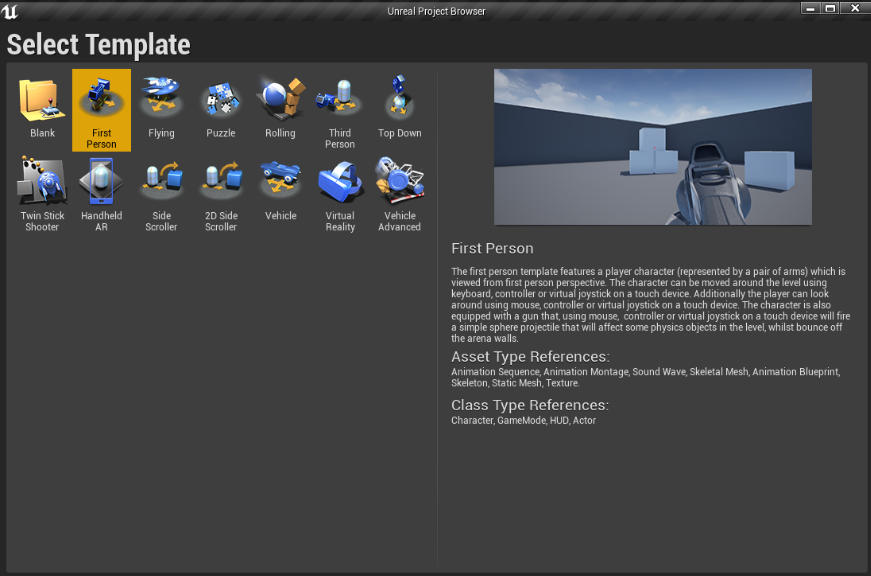Click the First Person preview image
The height and width of the screenshot is (576, 871).
coord(652,147)
